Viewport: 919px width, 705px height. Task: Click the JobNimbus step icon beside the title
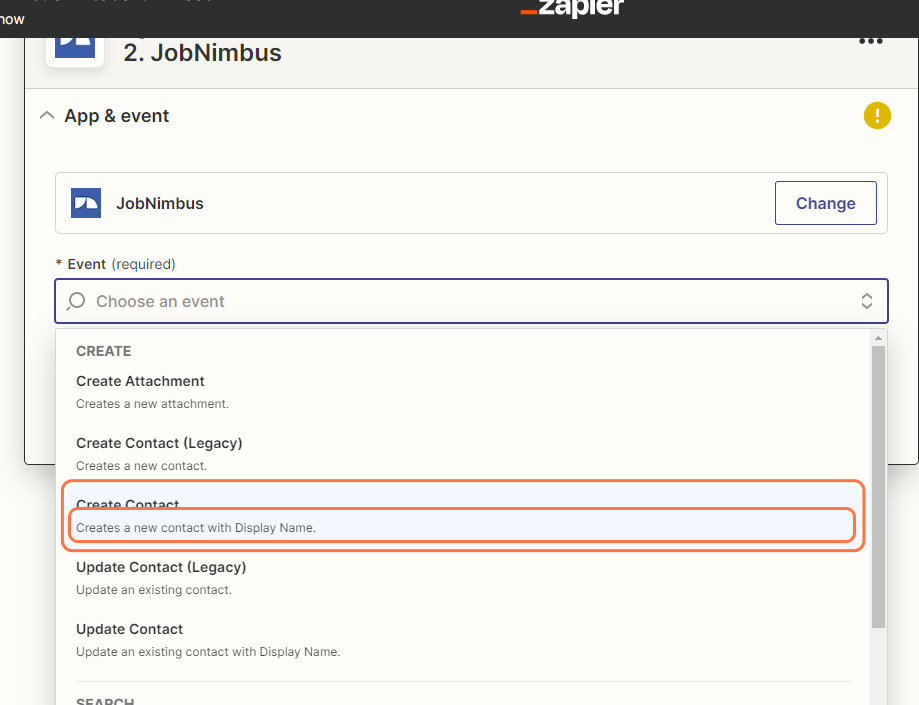point(75,46)
